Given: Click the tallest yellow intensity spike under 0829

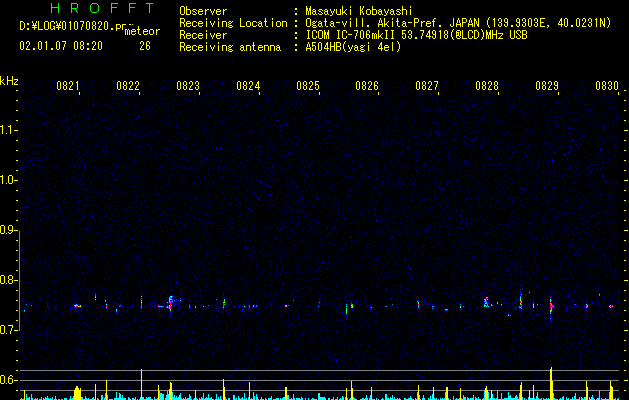Looking at the screenshot, I should click(551, 383).
